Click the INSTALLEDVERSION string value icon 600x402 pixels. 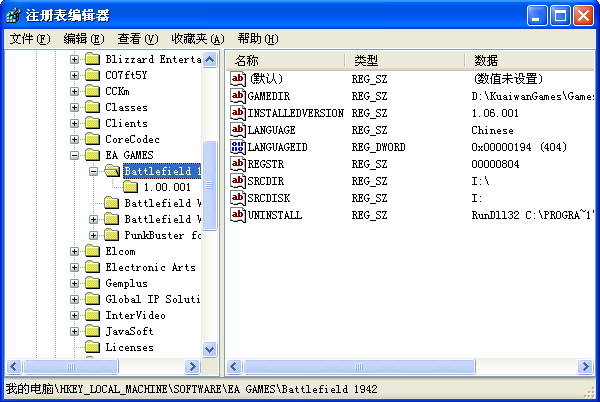tap(238, 113)
